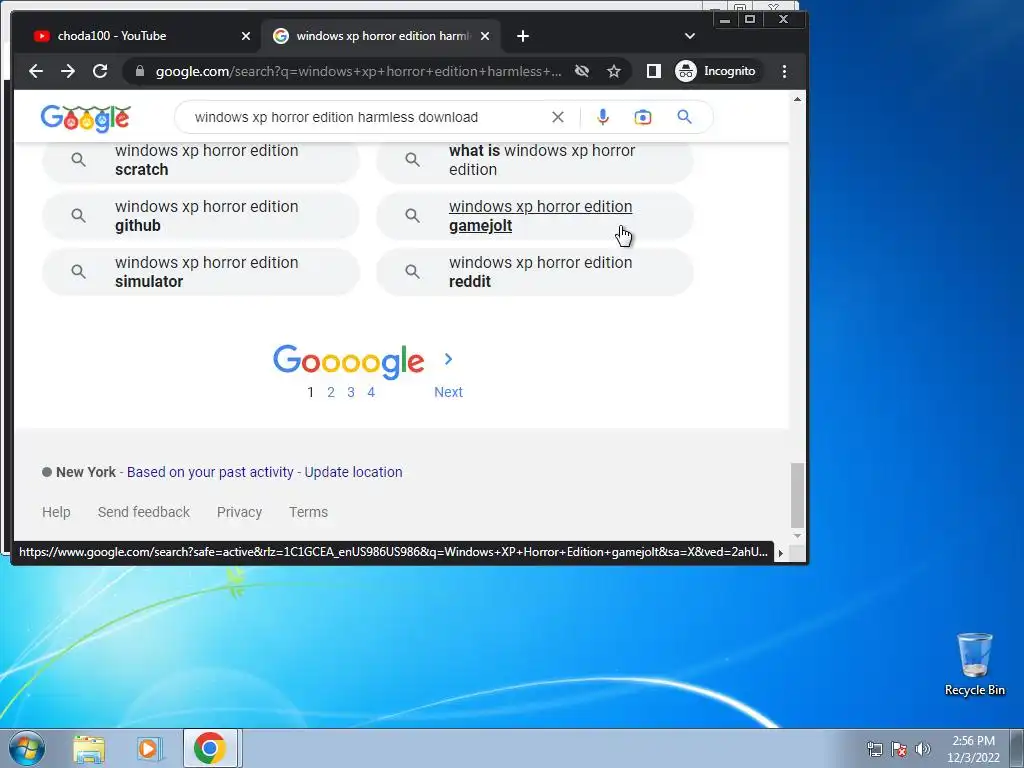The image size is (1024, 768).
Task: Click the Next page link
Action: [448, 392]
